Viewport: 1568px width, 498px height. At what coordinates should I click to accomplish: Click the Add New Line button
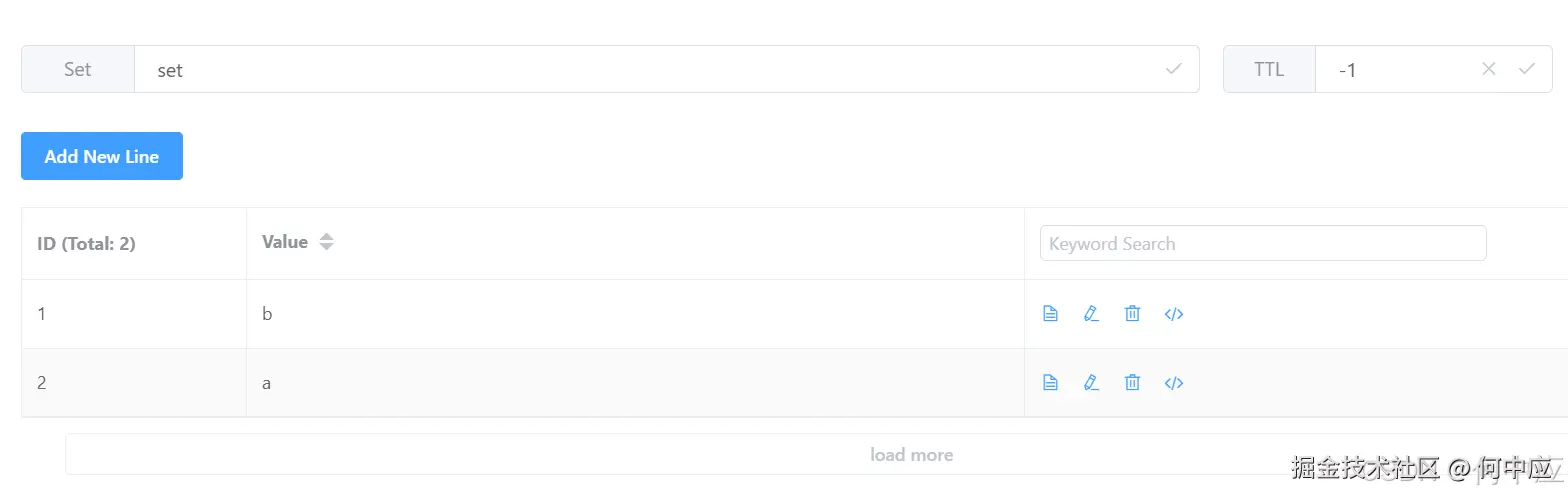tap(102, 156)
